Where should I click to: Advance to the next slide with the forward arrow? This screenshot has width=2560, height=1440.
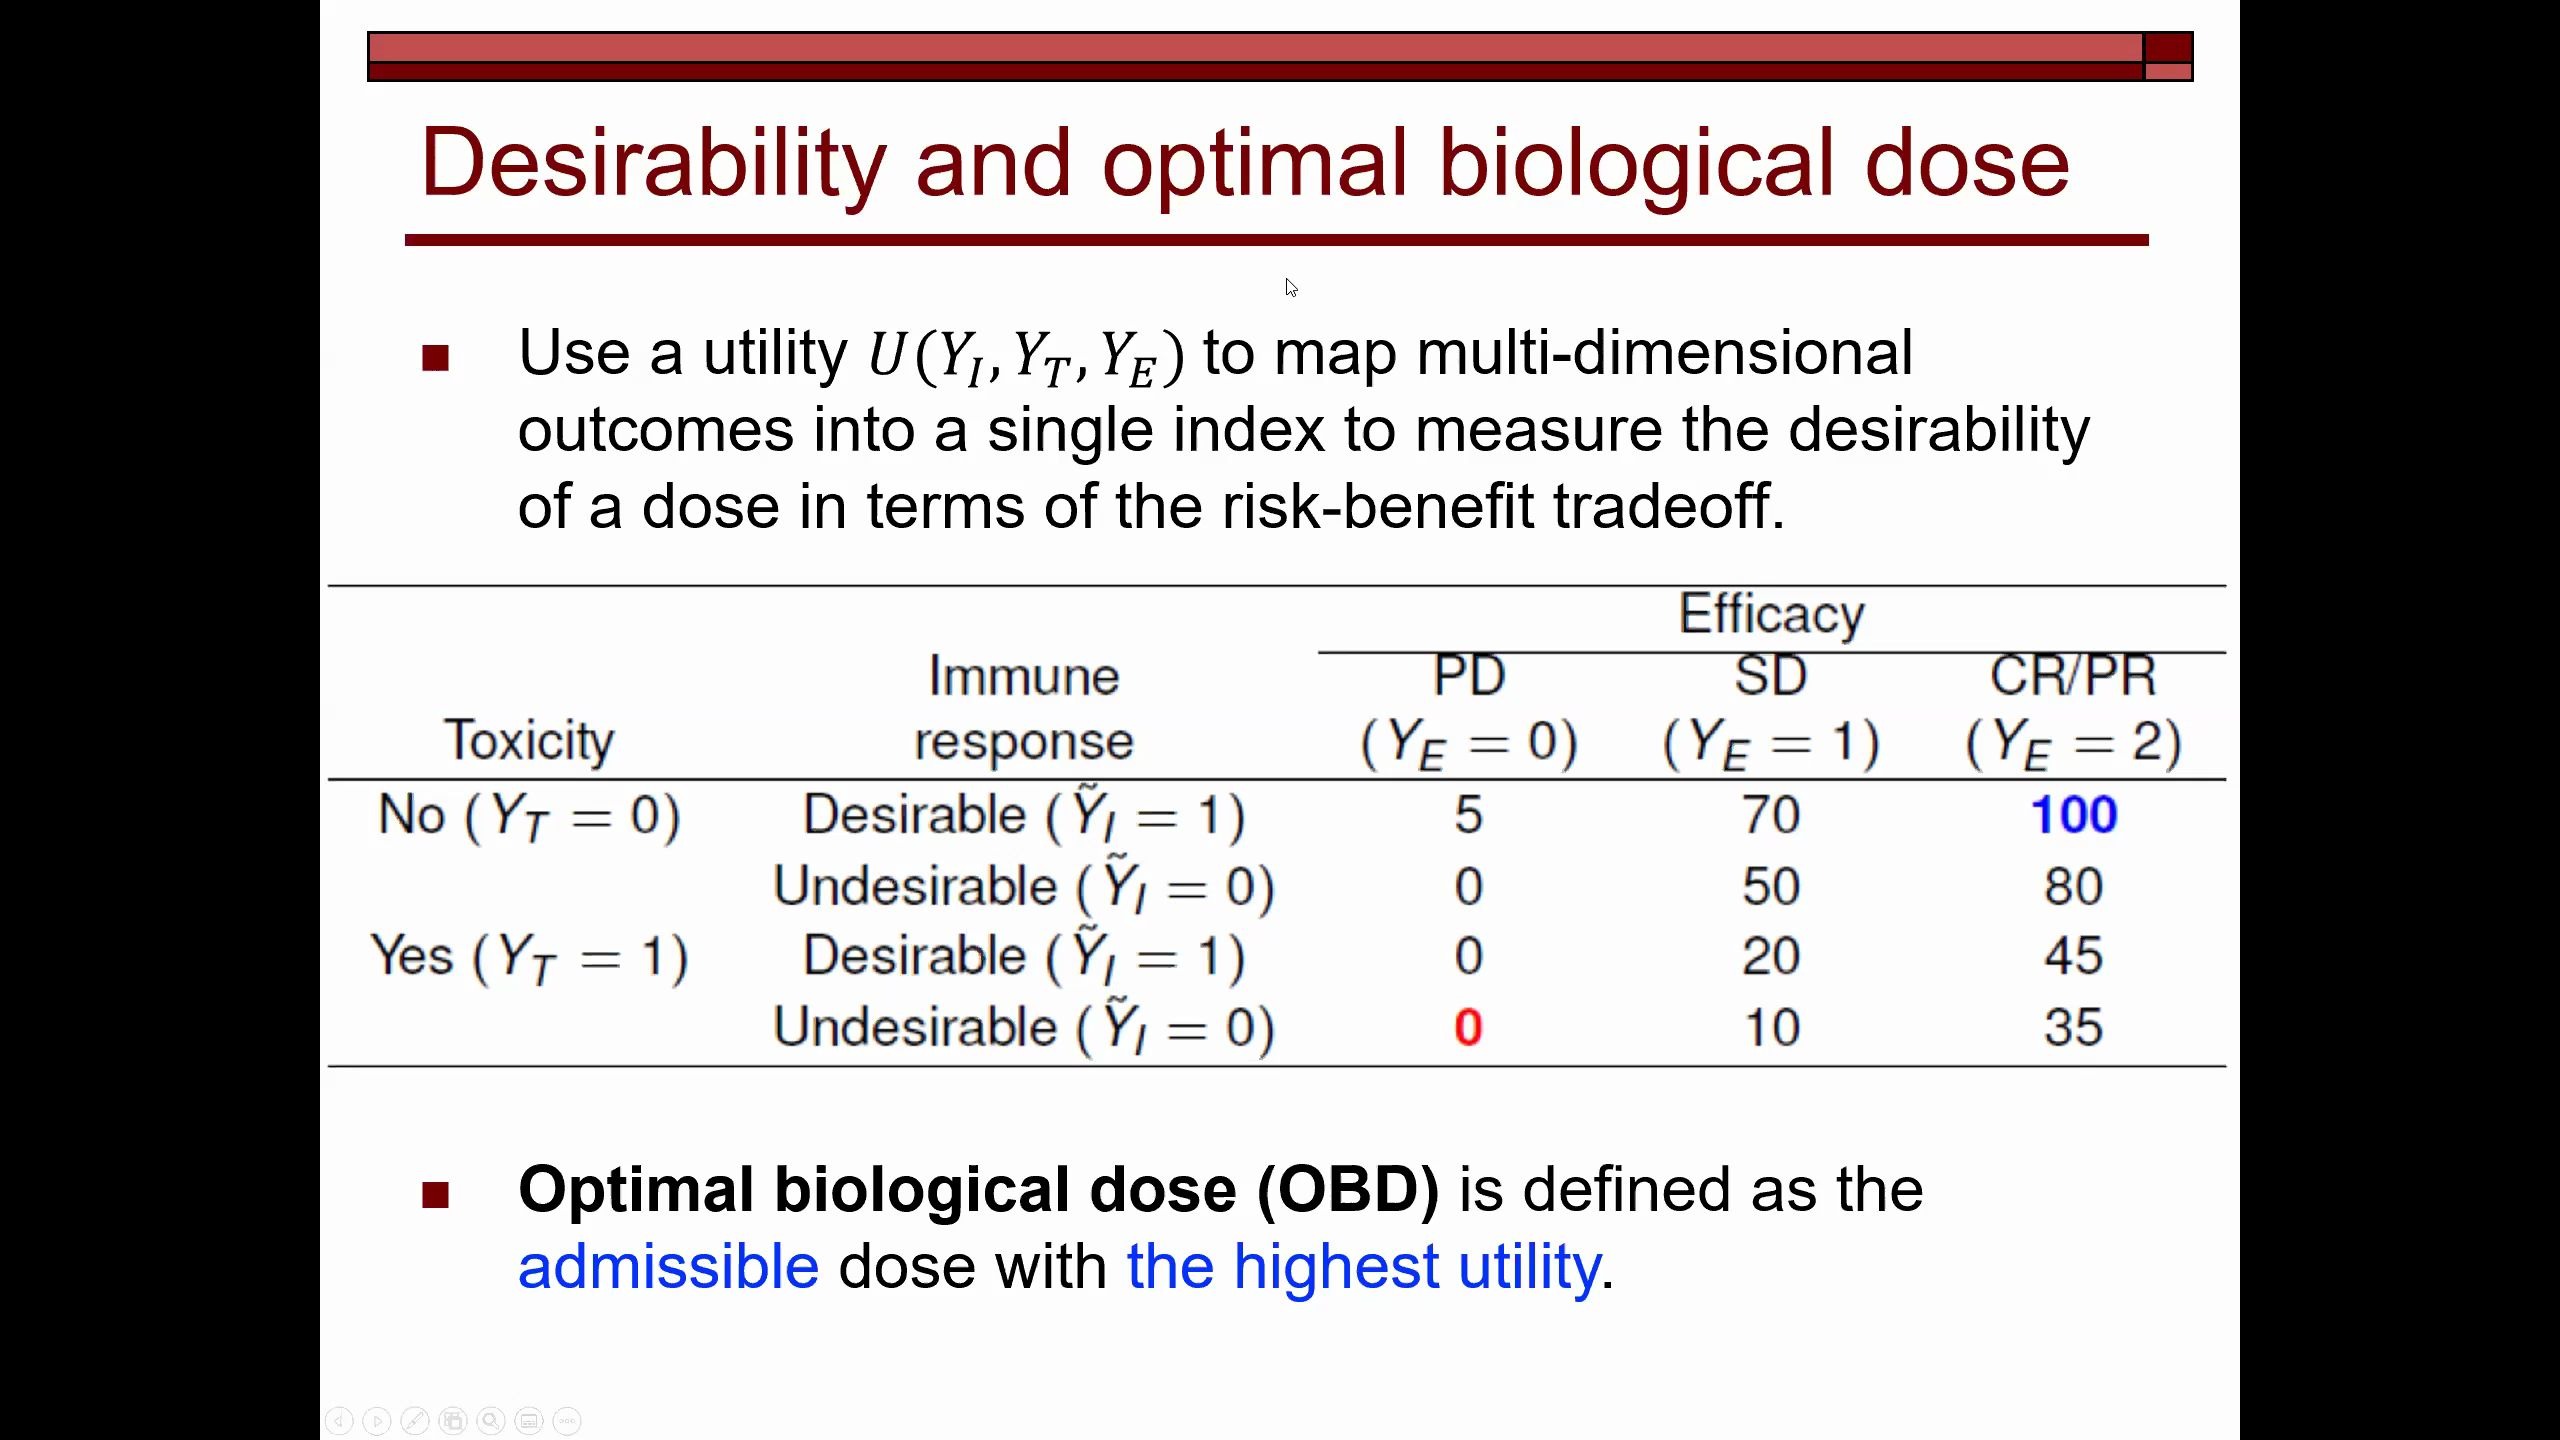point(377,1420)
